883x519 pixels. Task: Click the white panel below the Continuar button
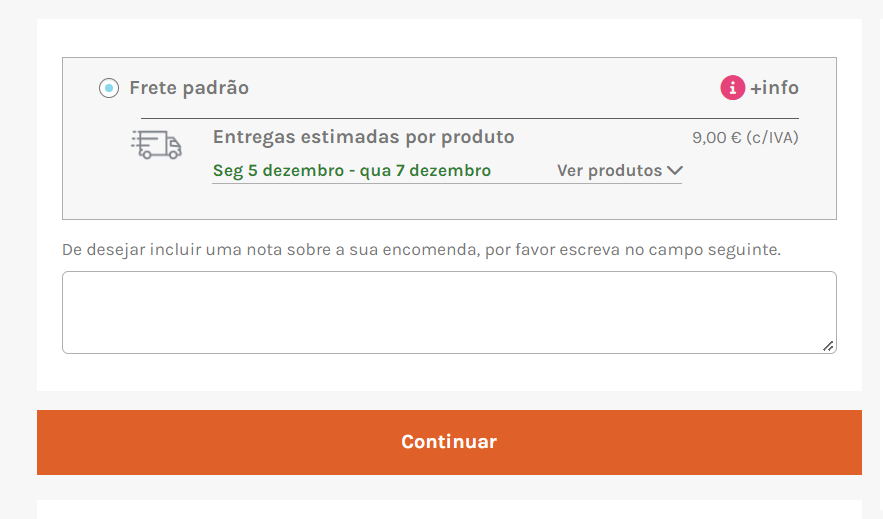(449, 509)
